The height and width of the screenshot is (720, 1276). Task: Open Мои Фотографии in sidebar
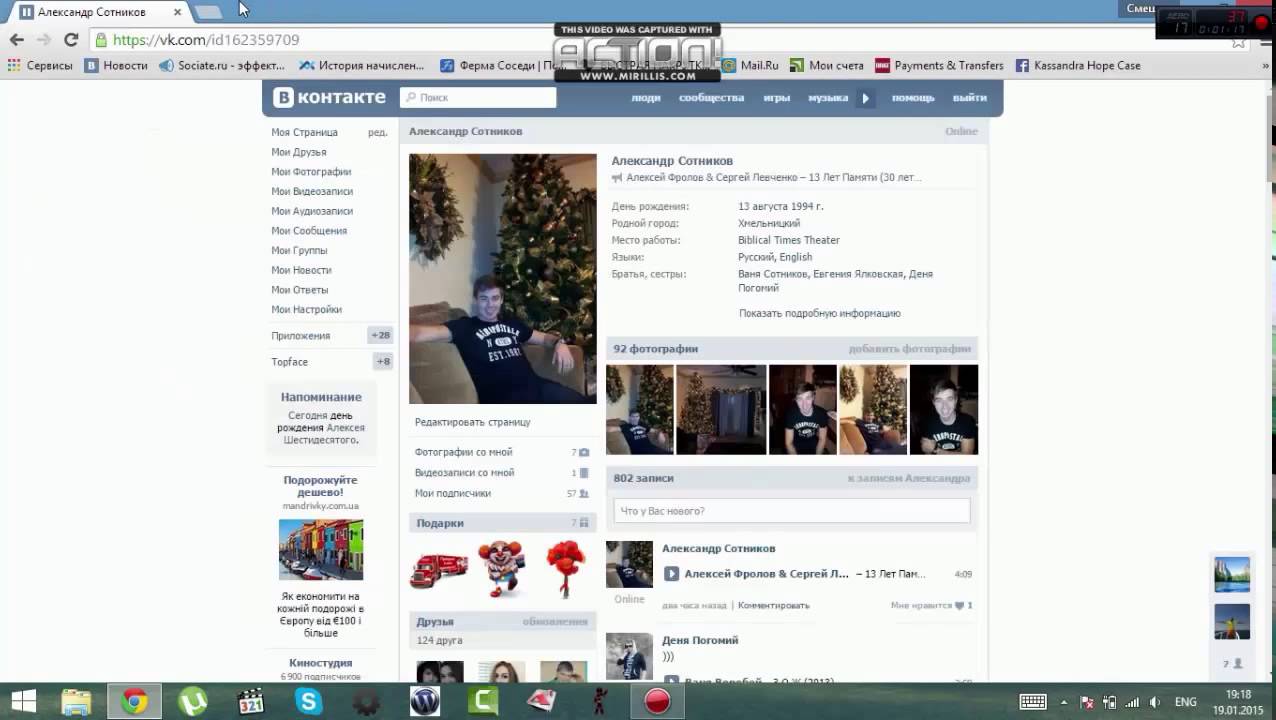click(311, 172)
